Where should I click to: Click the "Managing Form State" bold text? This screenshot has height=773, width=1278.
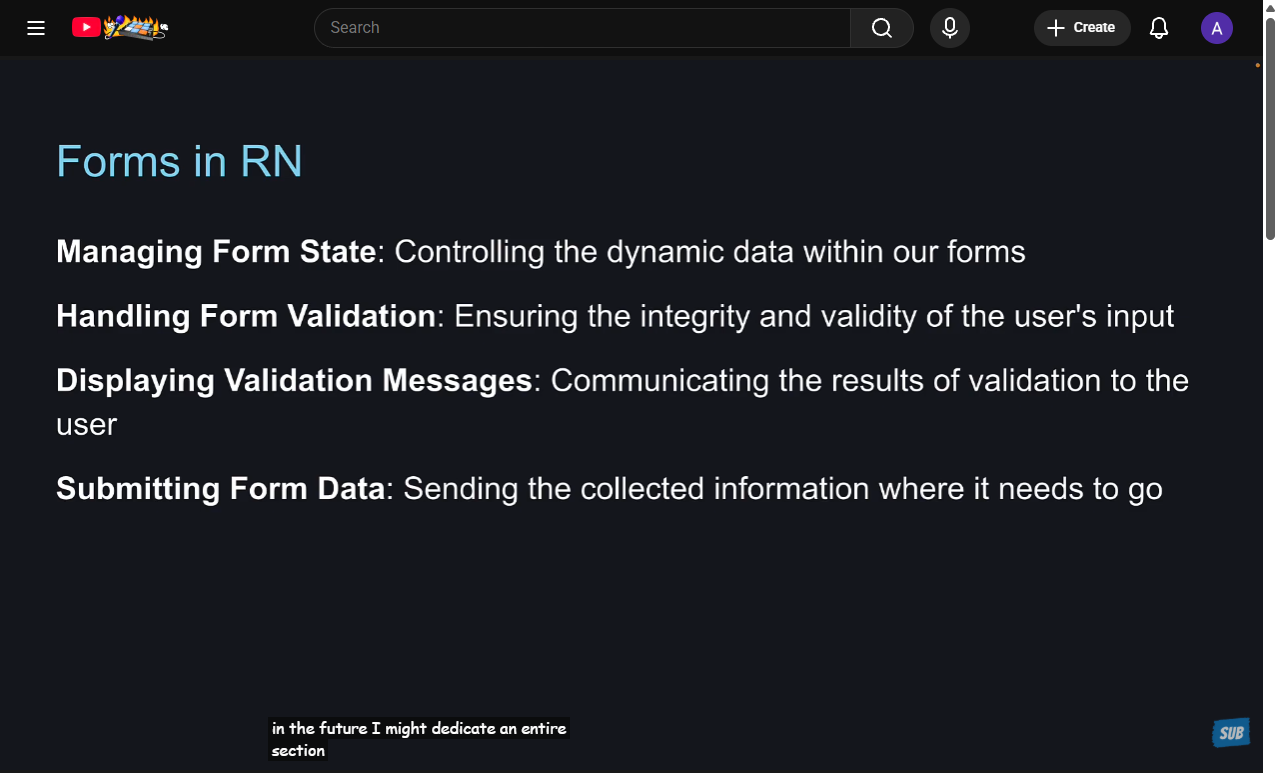[x=216, y=252]
